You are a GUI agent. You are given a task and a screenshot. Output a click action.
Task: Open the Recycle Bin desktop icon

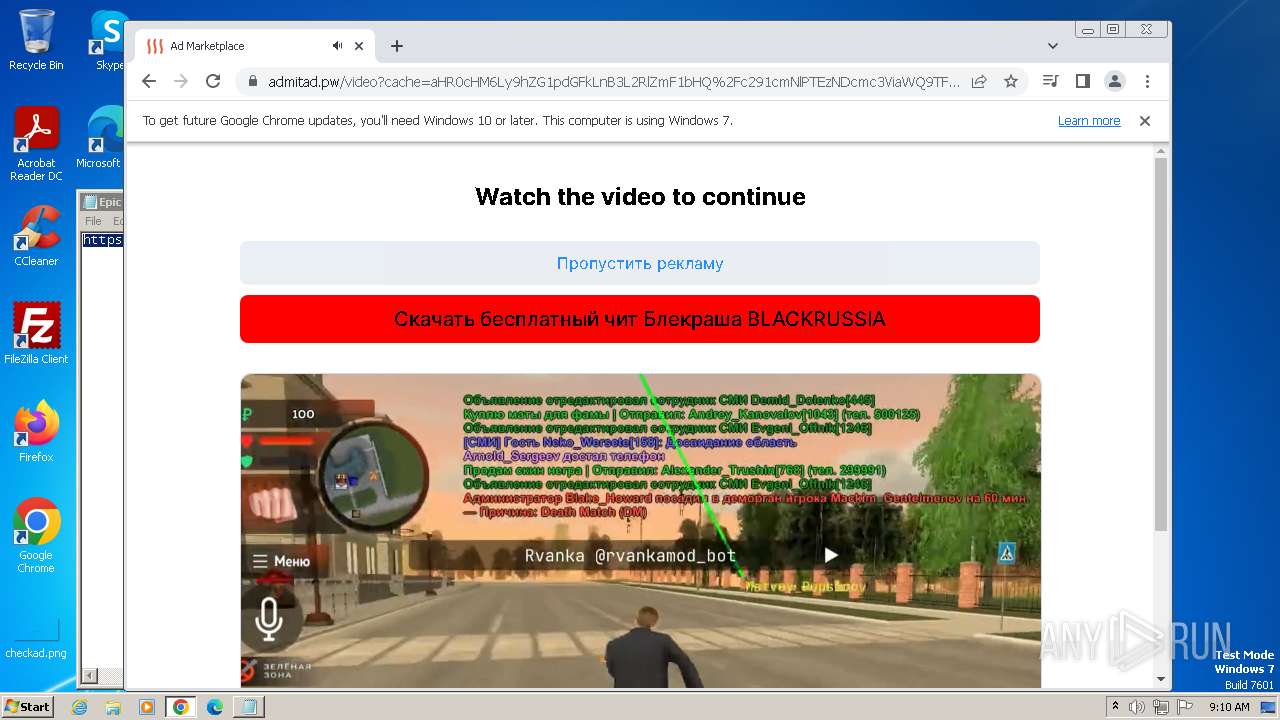[36, 40]
